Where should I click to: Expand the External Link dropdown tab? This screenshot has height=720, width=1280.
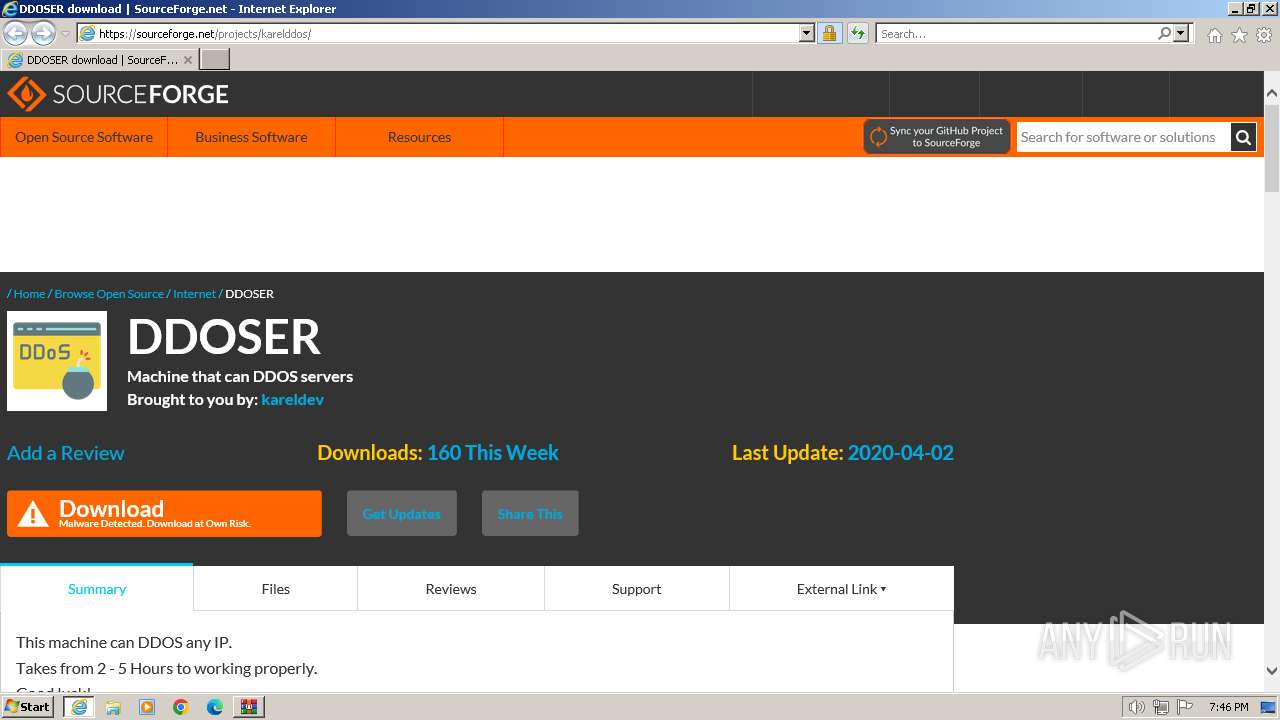[x=841, y=589]
